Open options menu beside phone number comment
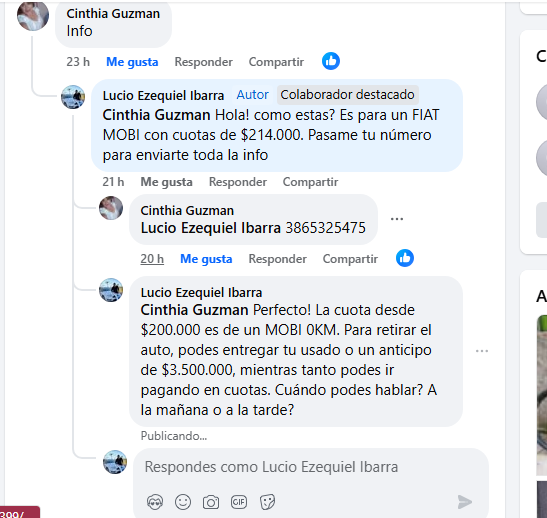This screenshot has height=518, width=547. pos(397,219)
